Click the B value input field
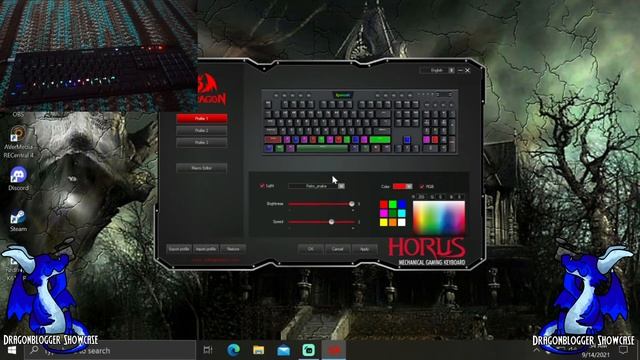The width and height of the screenshot is (640, 360). (x=460, y=197)
